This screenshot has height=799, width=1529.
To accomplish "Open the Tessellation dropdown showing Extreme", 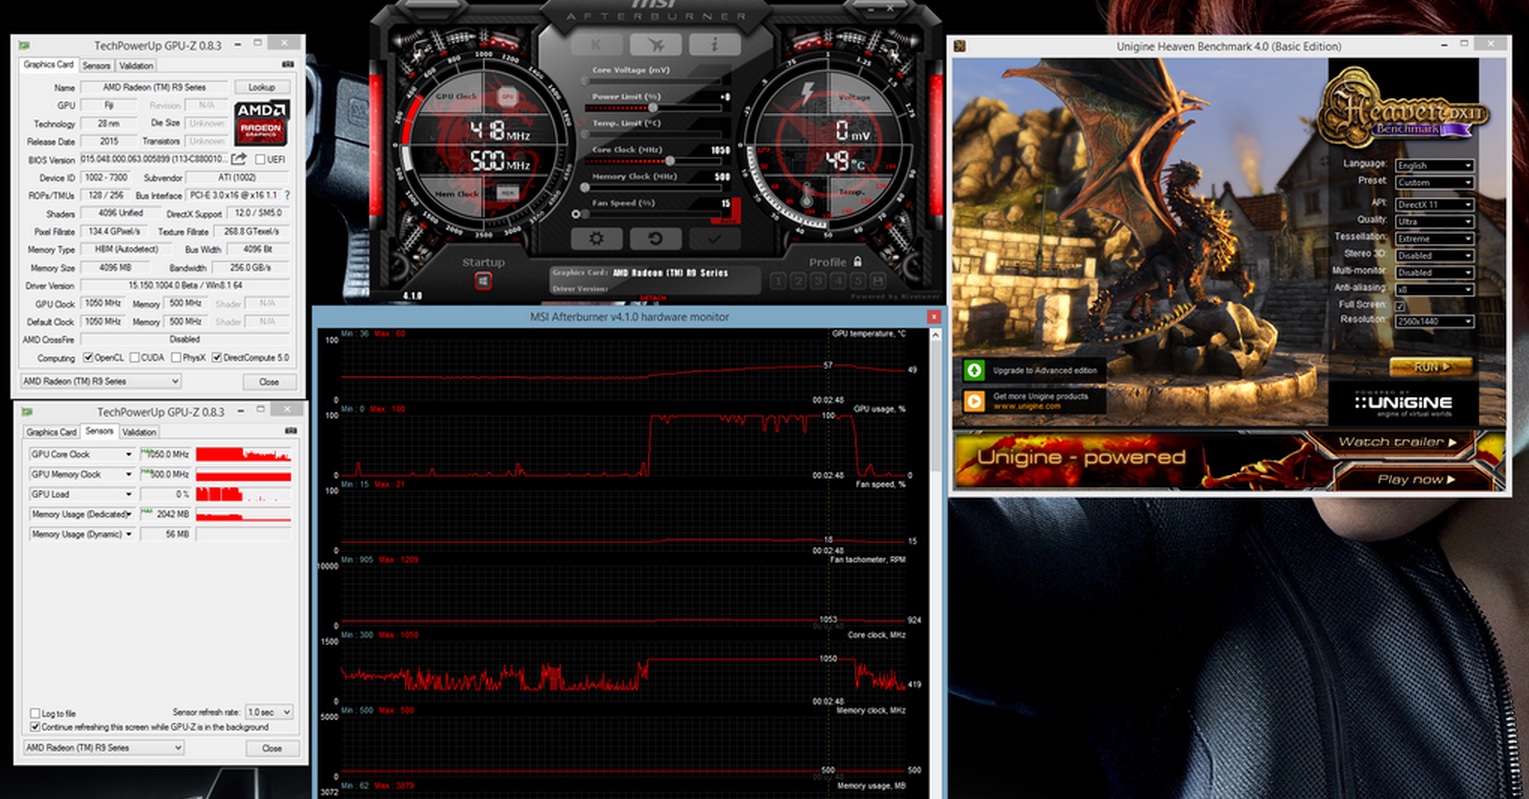I will pos(1434,238).
